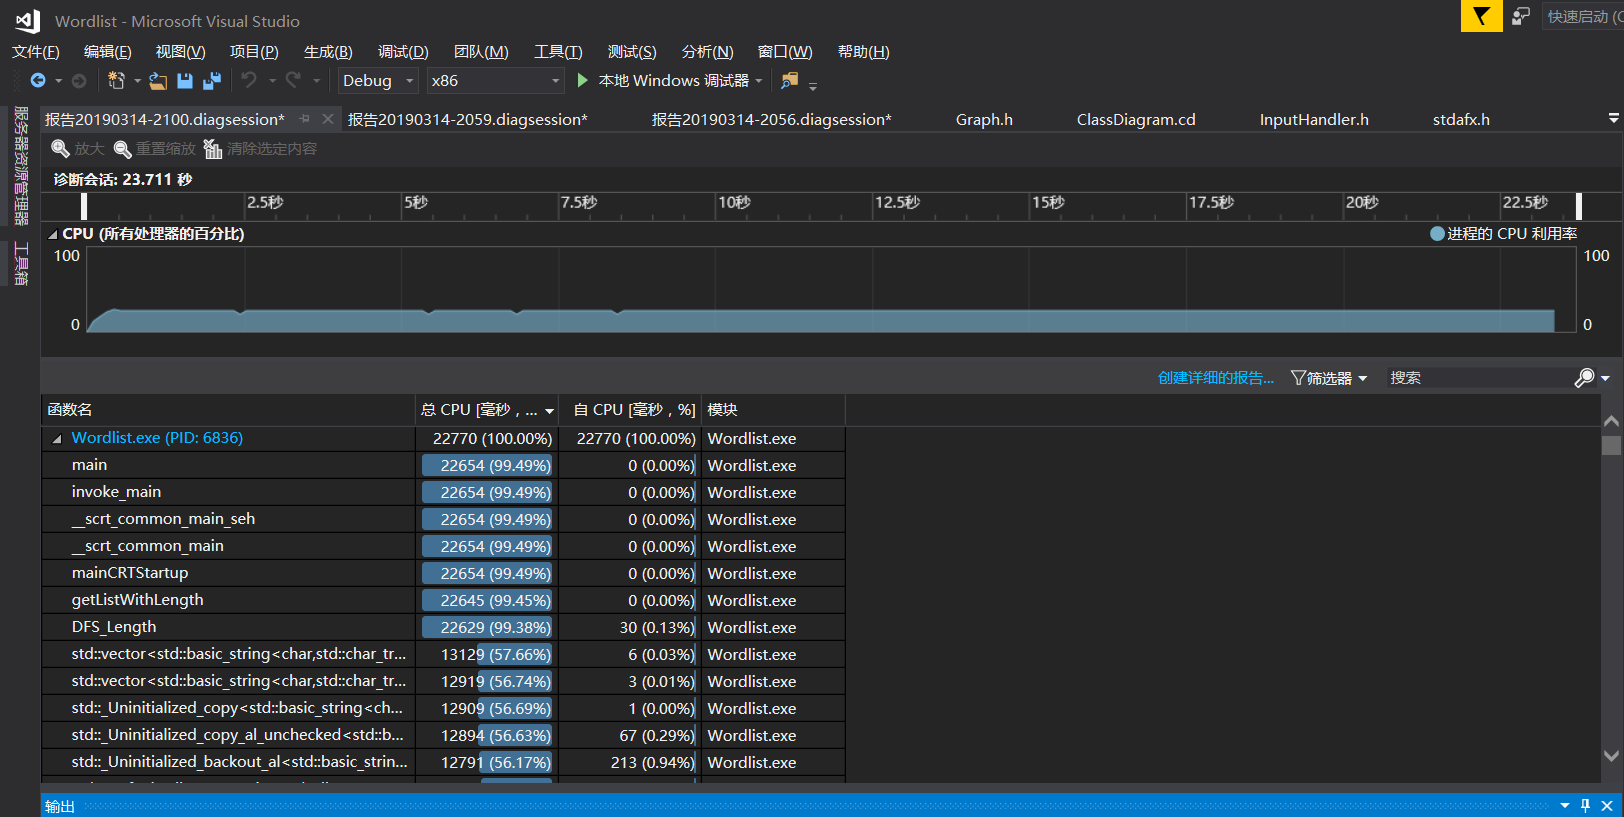Pin the 输出 output panel
This screenshot has width=1624, height=817.
point(1586,805)
